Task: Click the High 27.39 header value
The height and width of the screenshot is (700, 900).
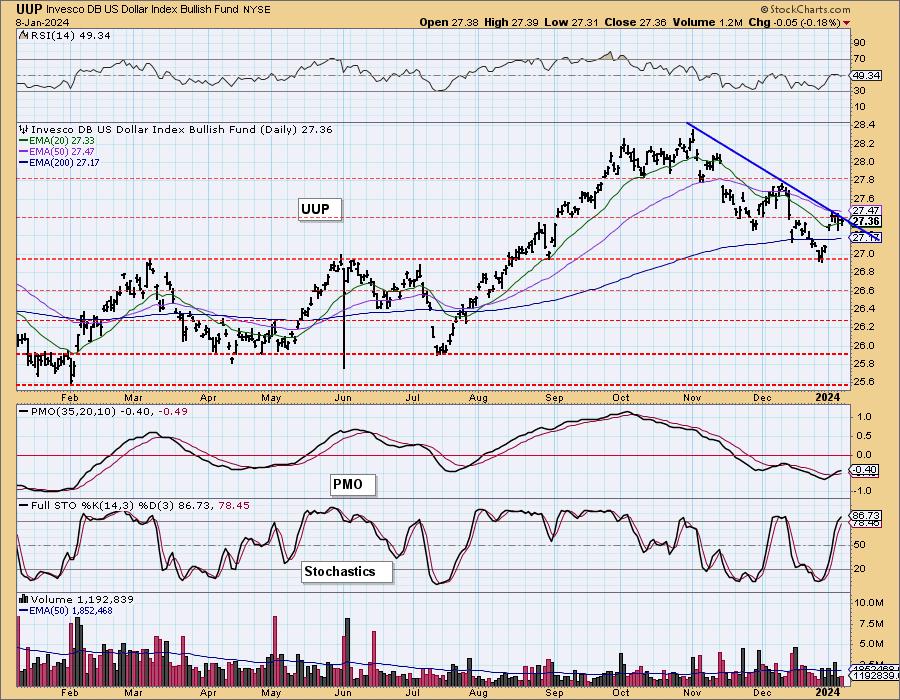Action: pos(511,22)
